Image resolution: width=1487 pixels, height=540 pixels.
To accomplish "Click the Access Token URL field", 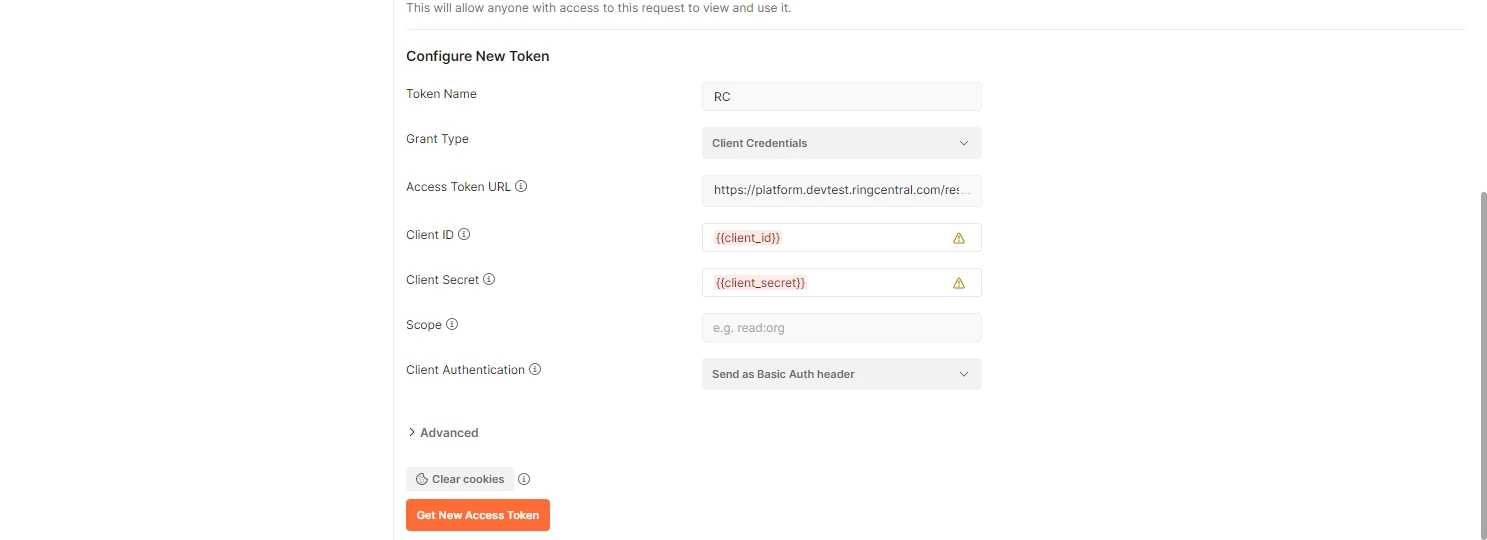I will [841, 190].
